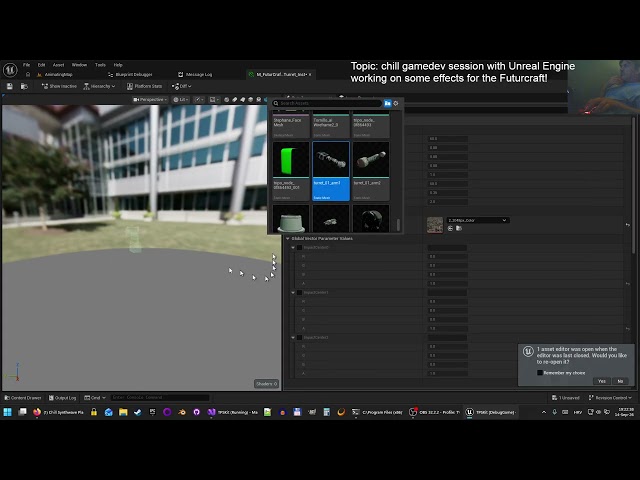Screen dimensions: 640x480
Task: Click the Unreal Engine logo icon
Action: tap(10, 70)
